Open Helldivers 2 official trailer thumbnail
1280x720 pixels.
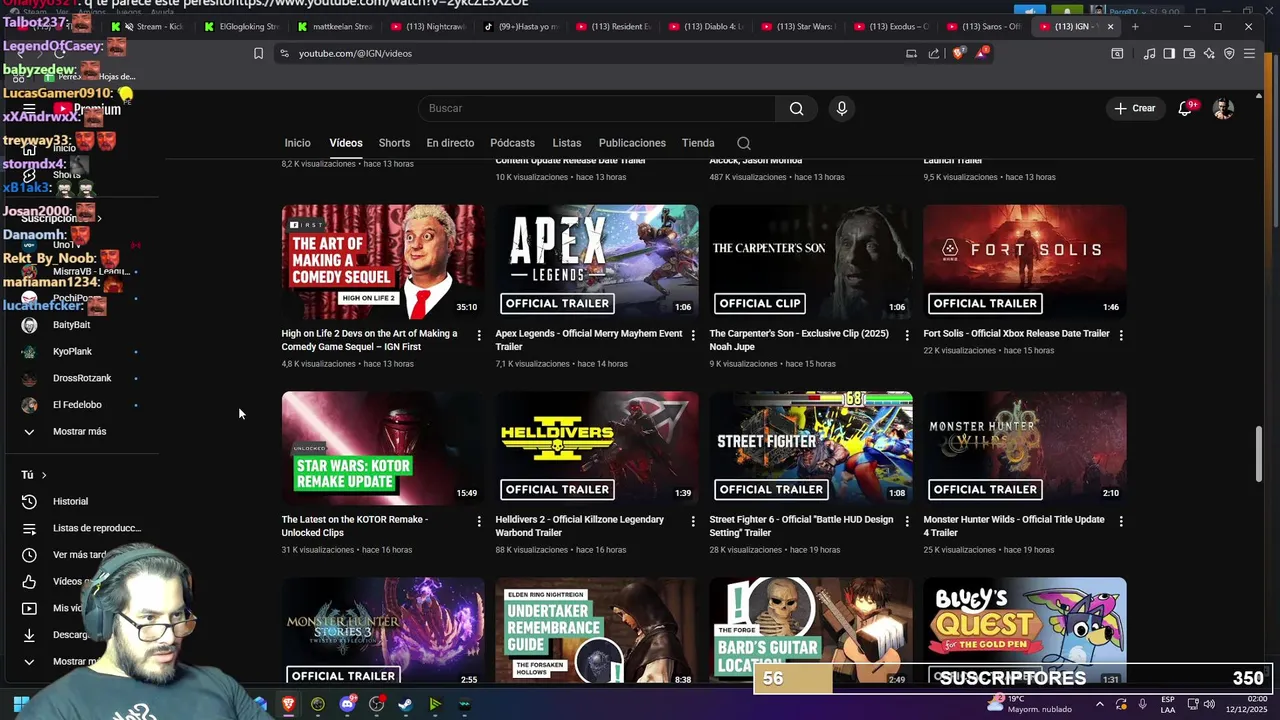(x=597, y=448)
